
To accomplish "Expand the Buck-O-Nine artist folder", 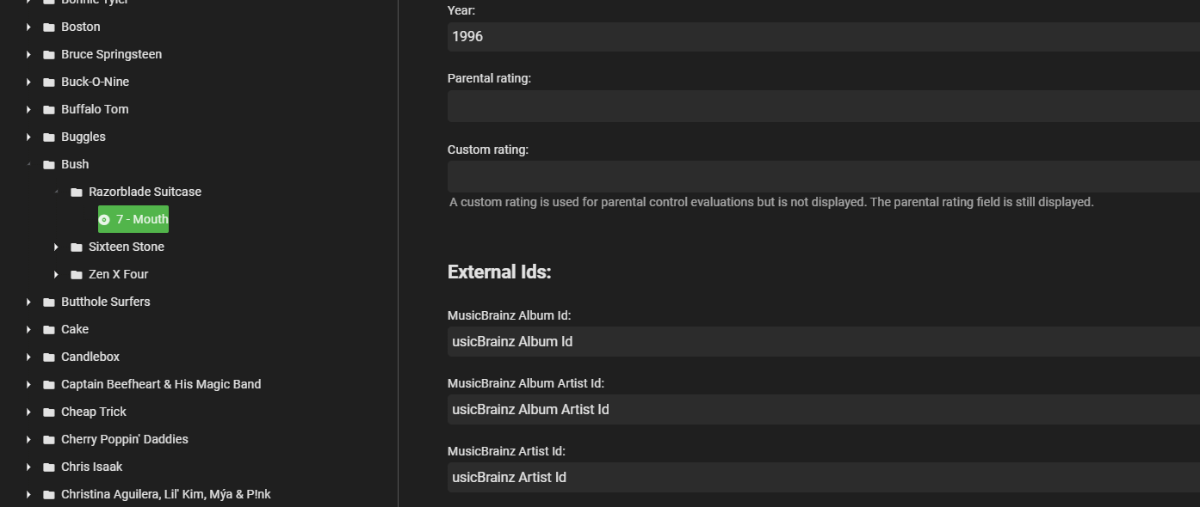I will 29,82.
